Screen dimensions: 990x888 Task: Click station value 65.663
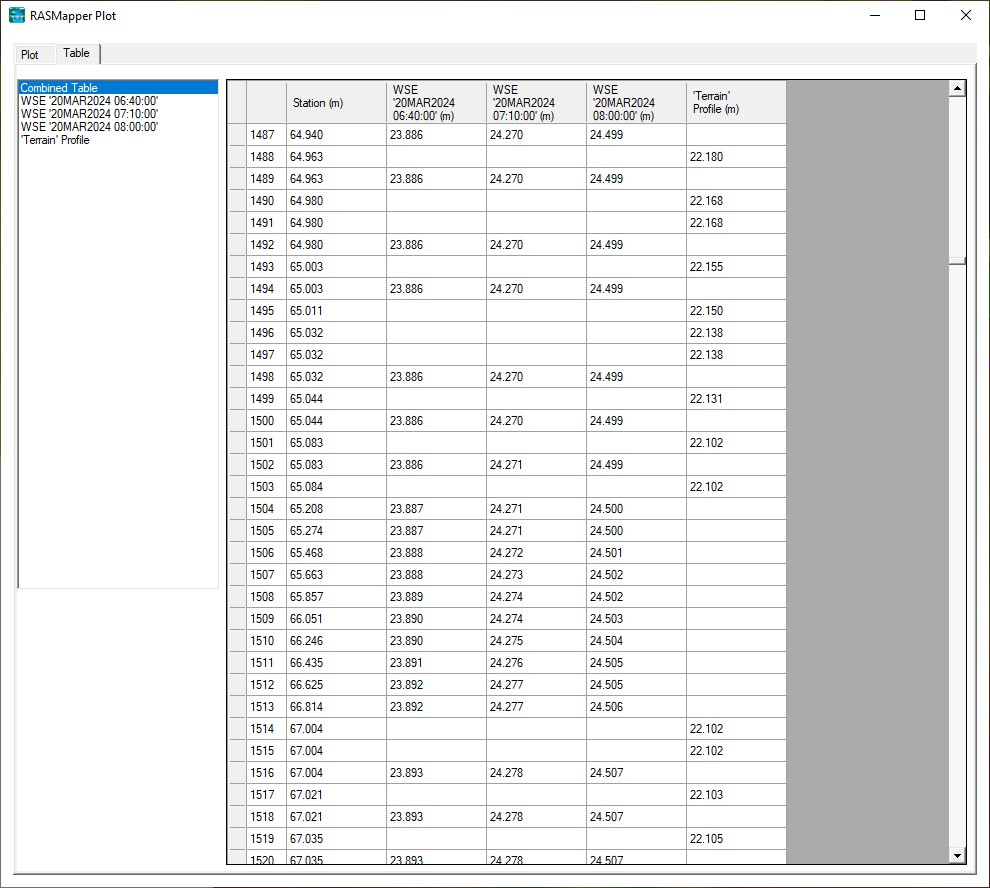point(336,575)
